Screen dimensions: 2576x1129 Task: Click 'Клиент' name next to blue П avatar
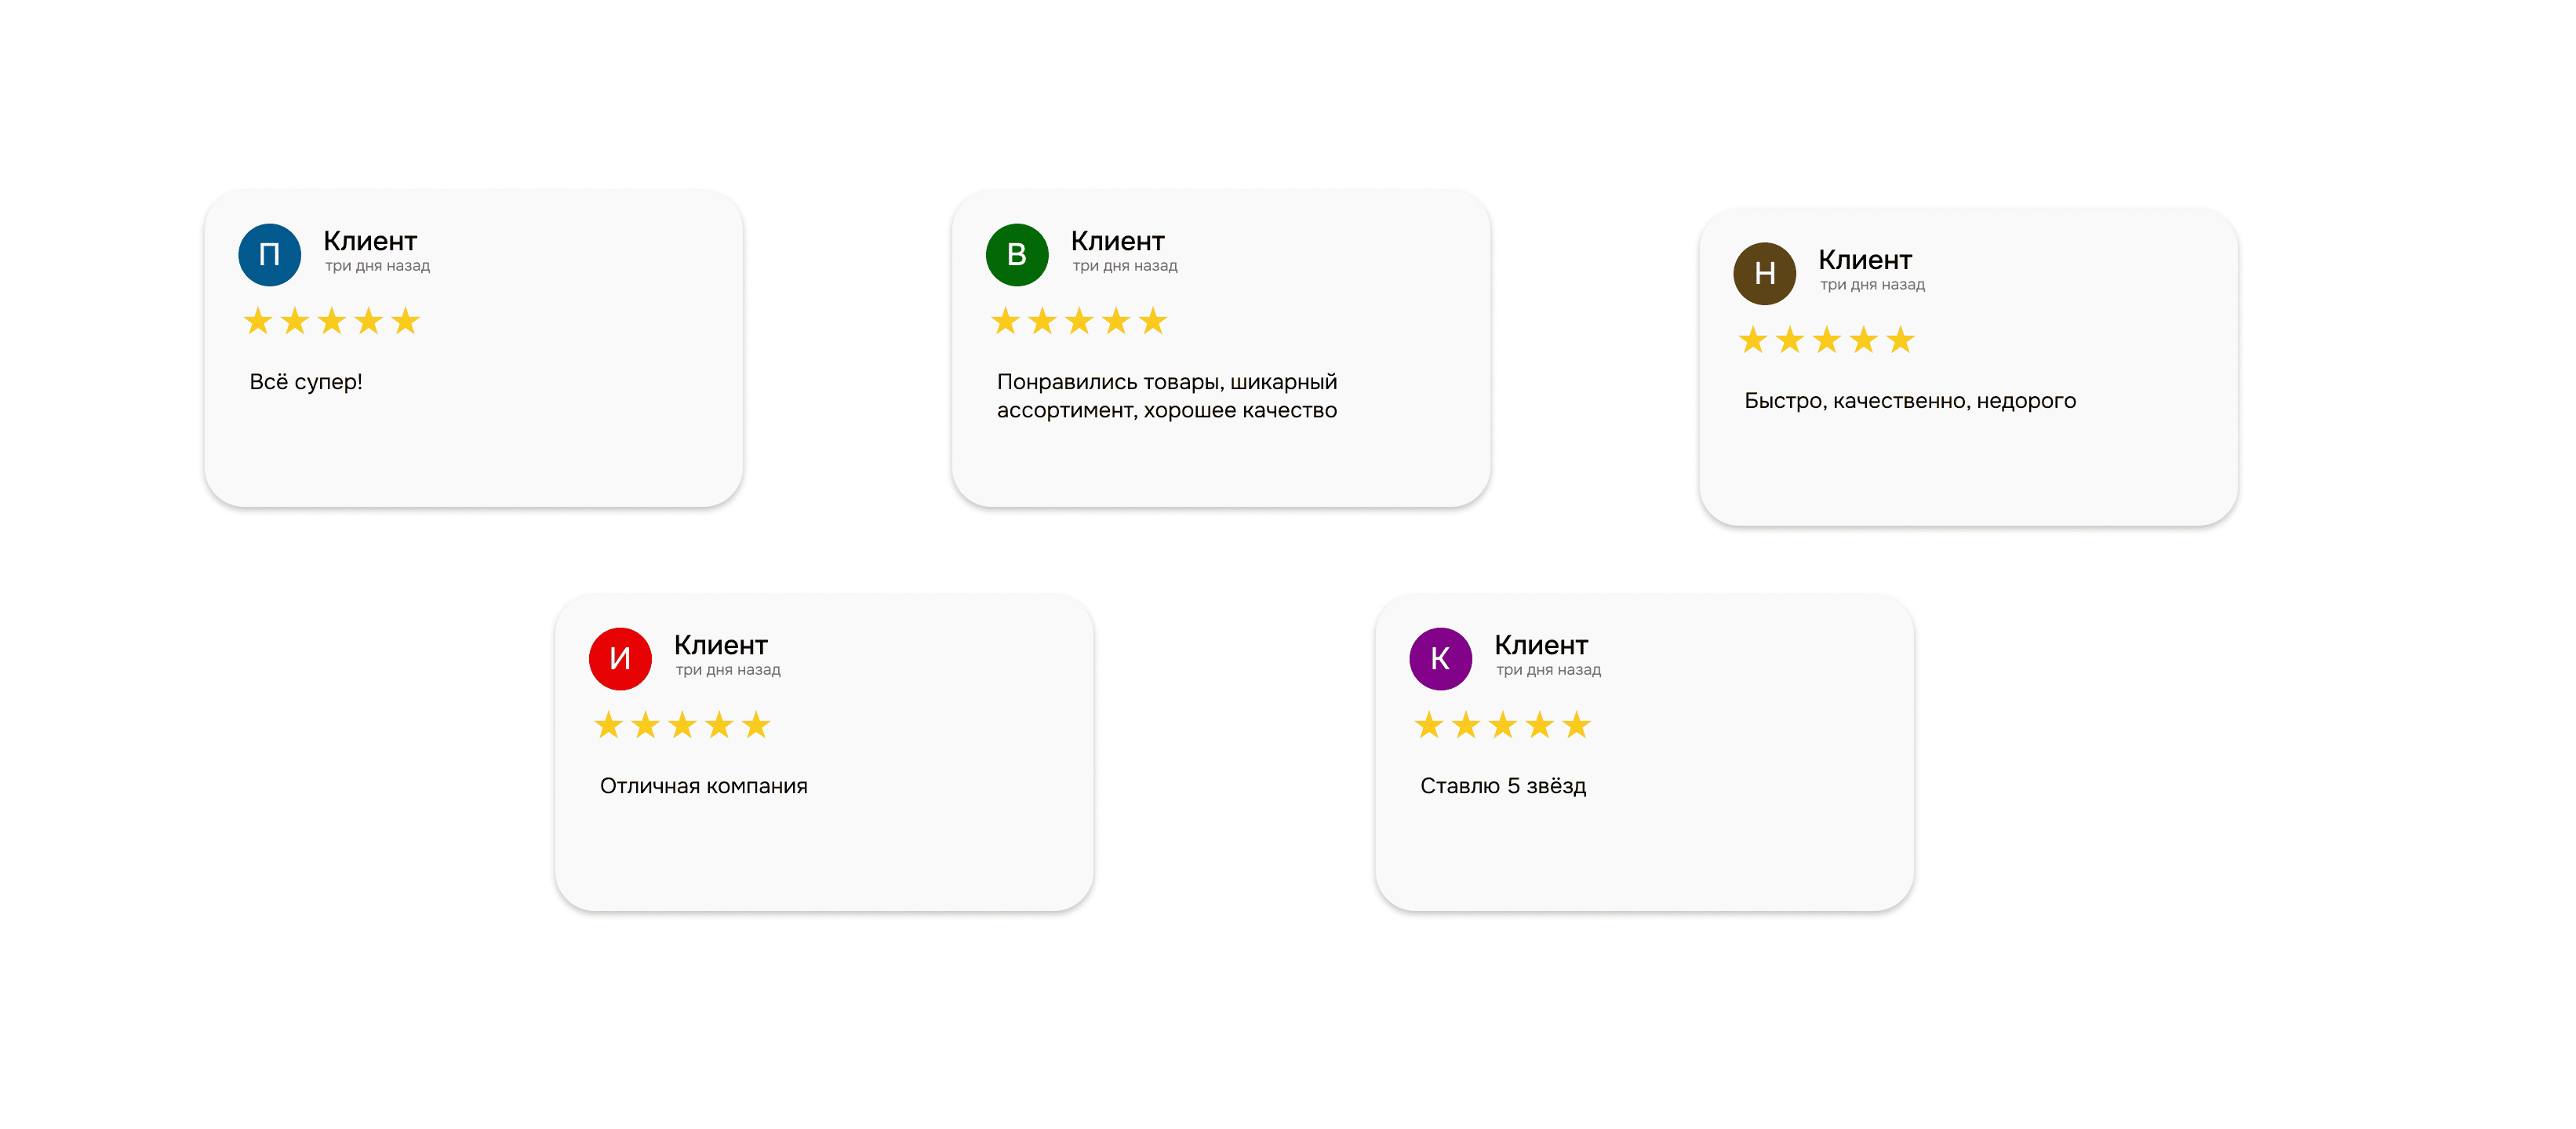click(370, 241)
